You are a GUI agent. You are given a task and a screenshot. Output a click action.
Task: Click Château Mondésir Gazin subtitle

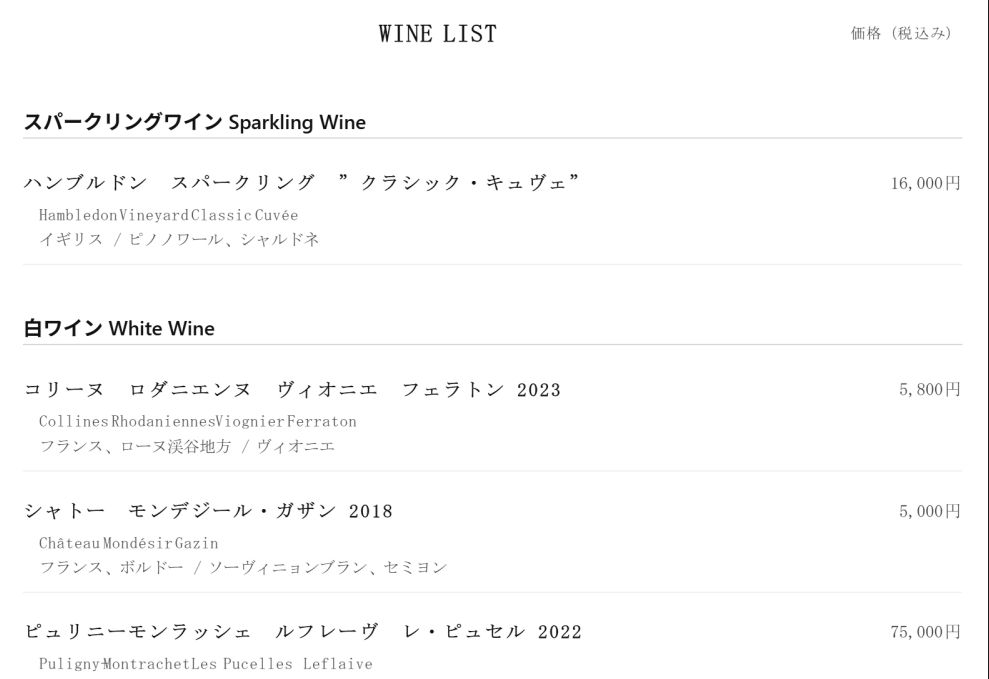click(129, 543)
